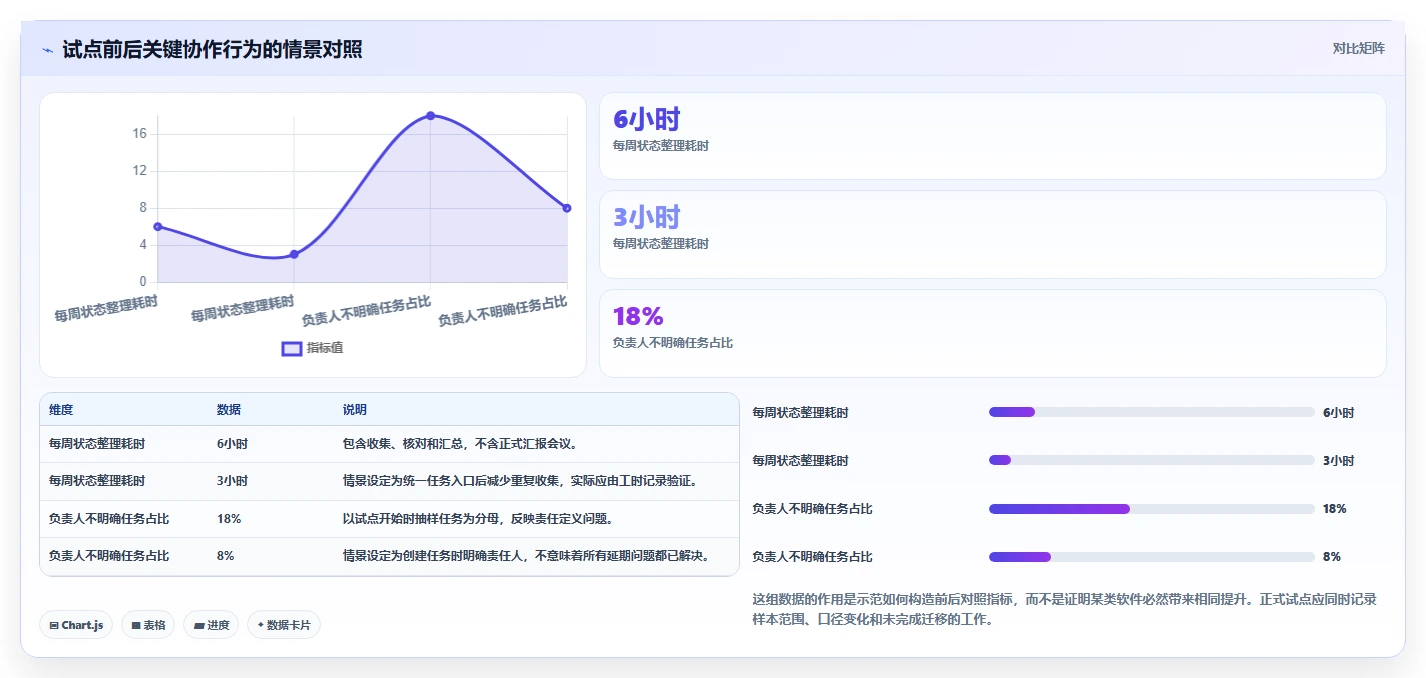
Task: Click the 说明 table column header
Action: click(355, 410)
